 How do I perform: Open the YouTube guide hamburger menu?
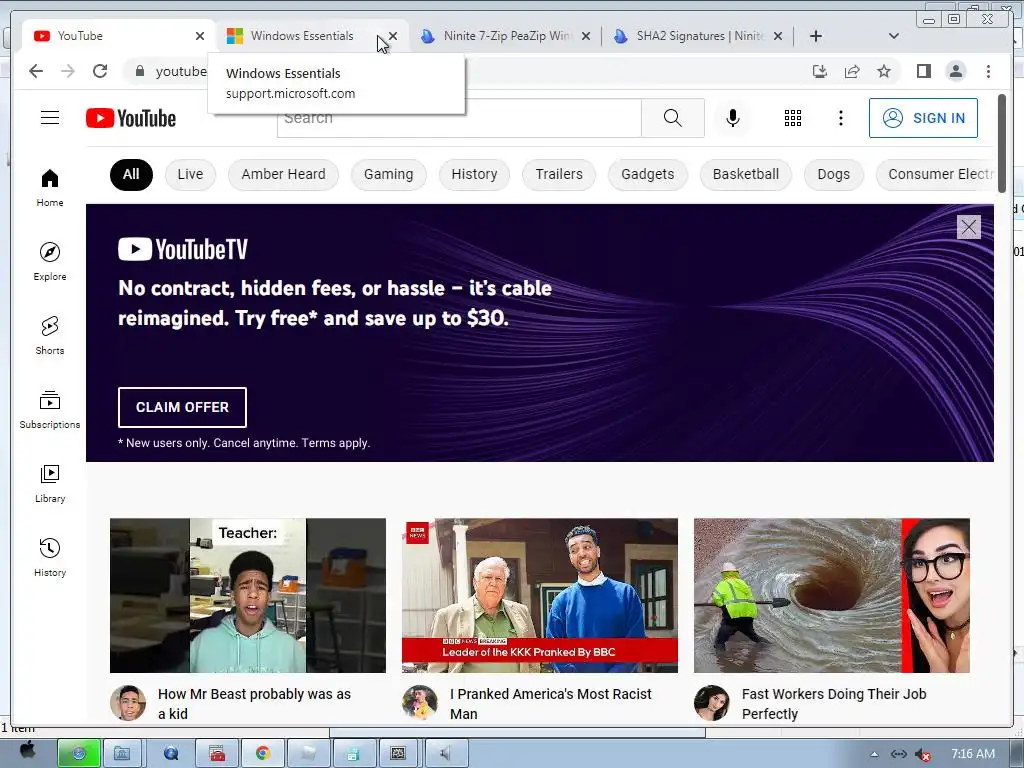50,118
